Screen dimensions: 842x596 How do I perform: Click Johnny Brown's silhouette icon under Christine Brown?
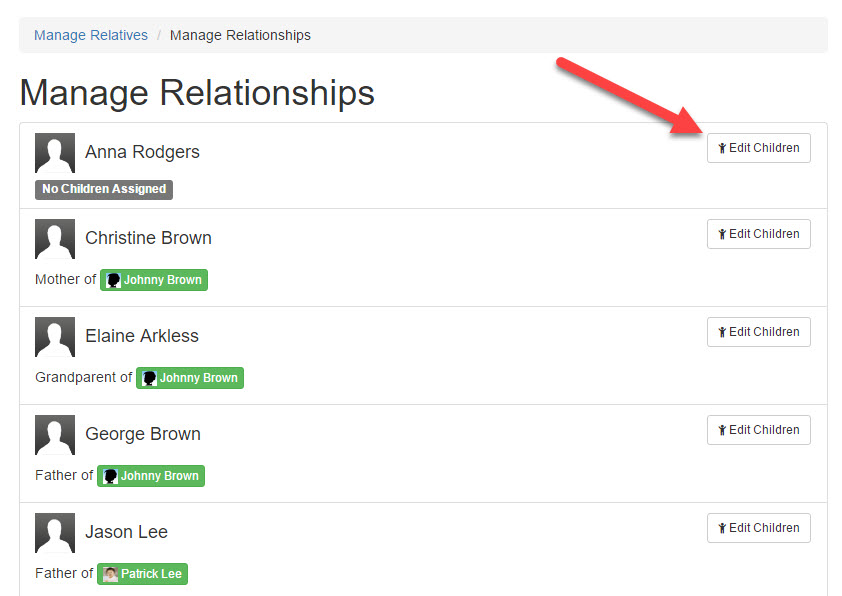click(113, 280)
